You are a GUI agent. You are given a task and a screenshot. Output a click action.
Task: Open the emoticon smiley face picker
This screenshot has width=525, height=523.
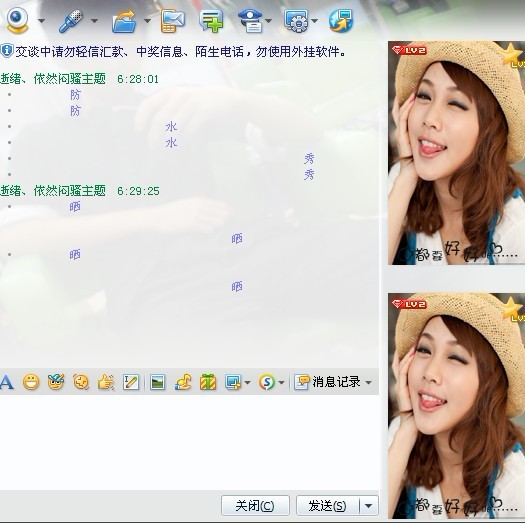pos(31,382)
